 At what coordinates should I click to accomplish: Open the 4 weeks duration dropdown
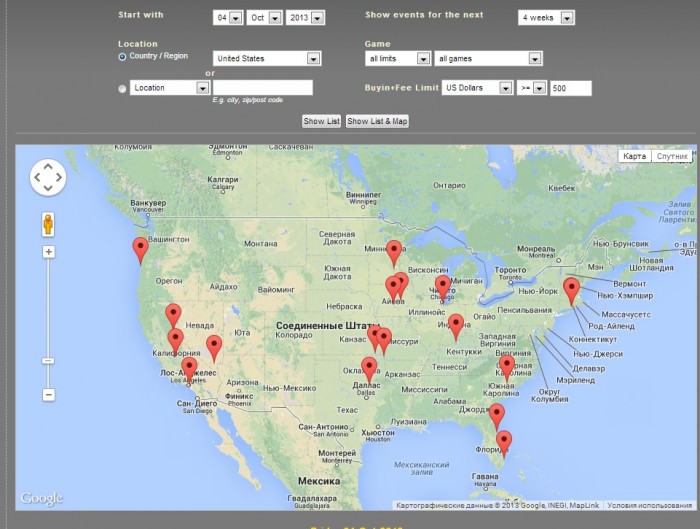(x=546, y=18)
